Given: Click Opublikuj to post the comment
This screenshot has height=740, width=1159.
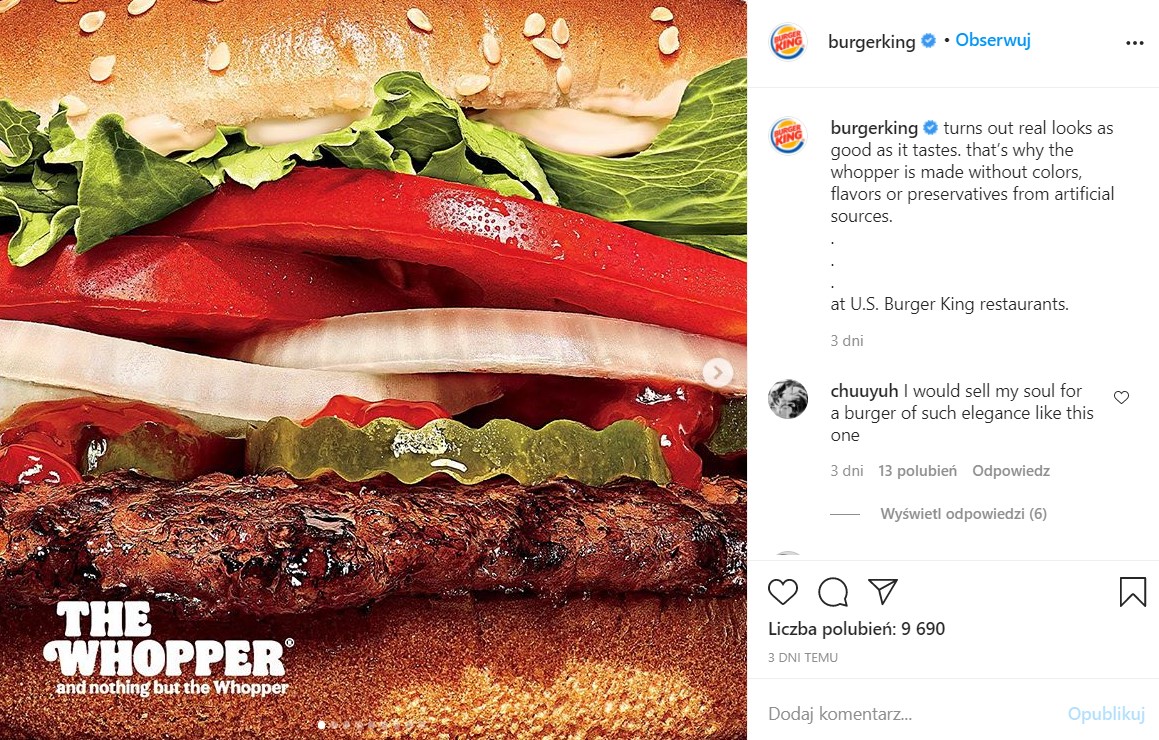Looking at the screenshot, I should click(1106, 713).
